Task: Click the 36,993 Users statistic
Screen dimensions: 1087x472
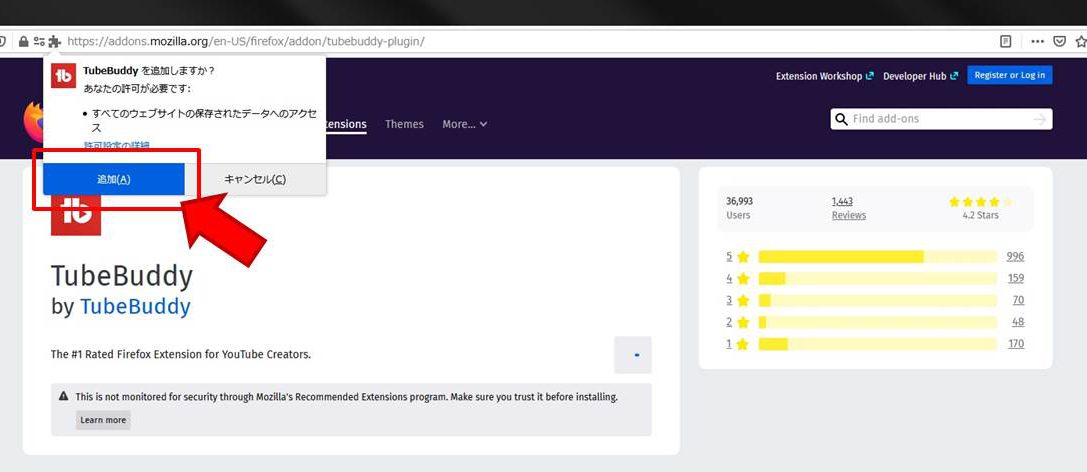Action: pos(739,208)
